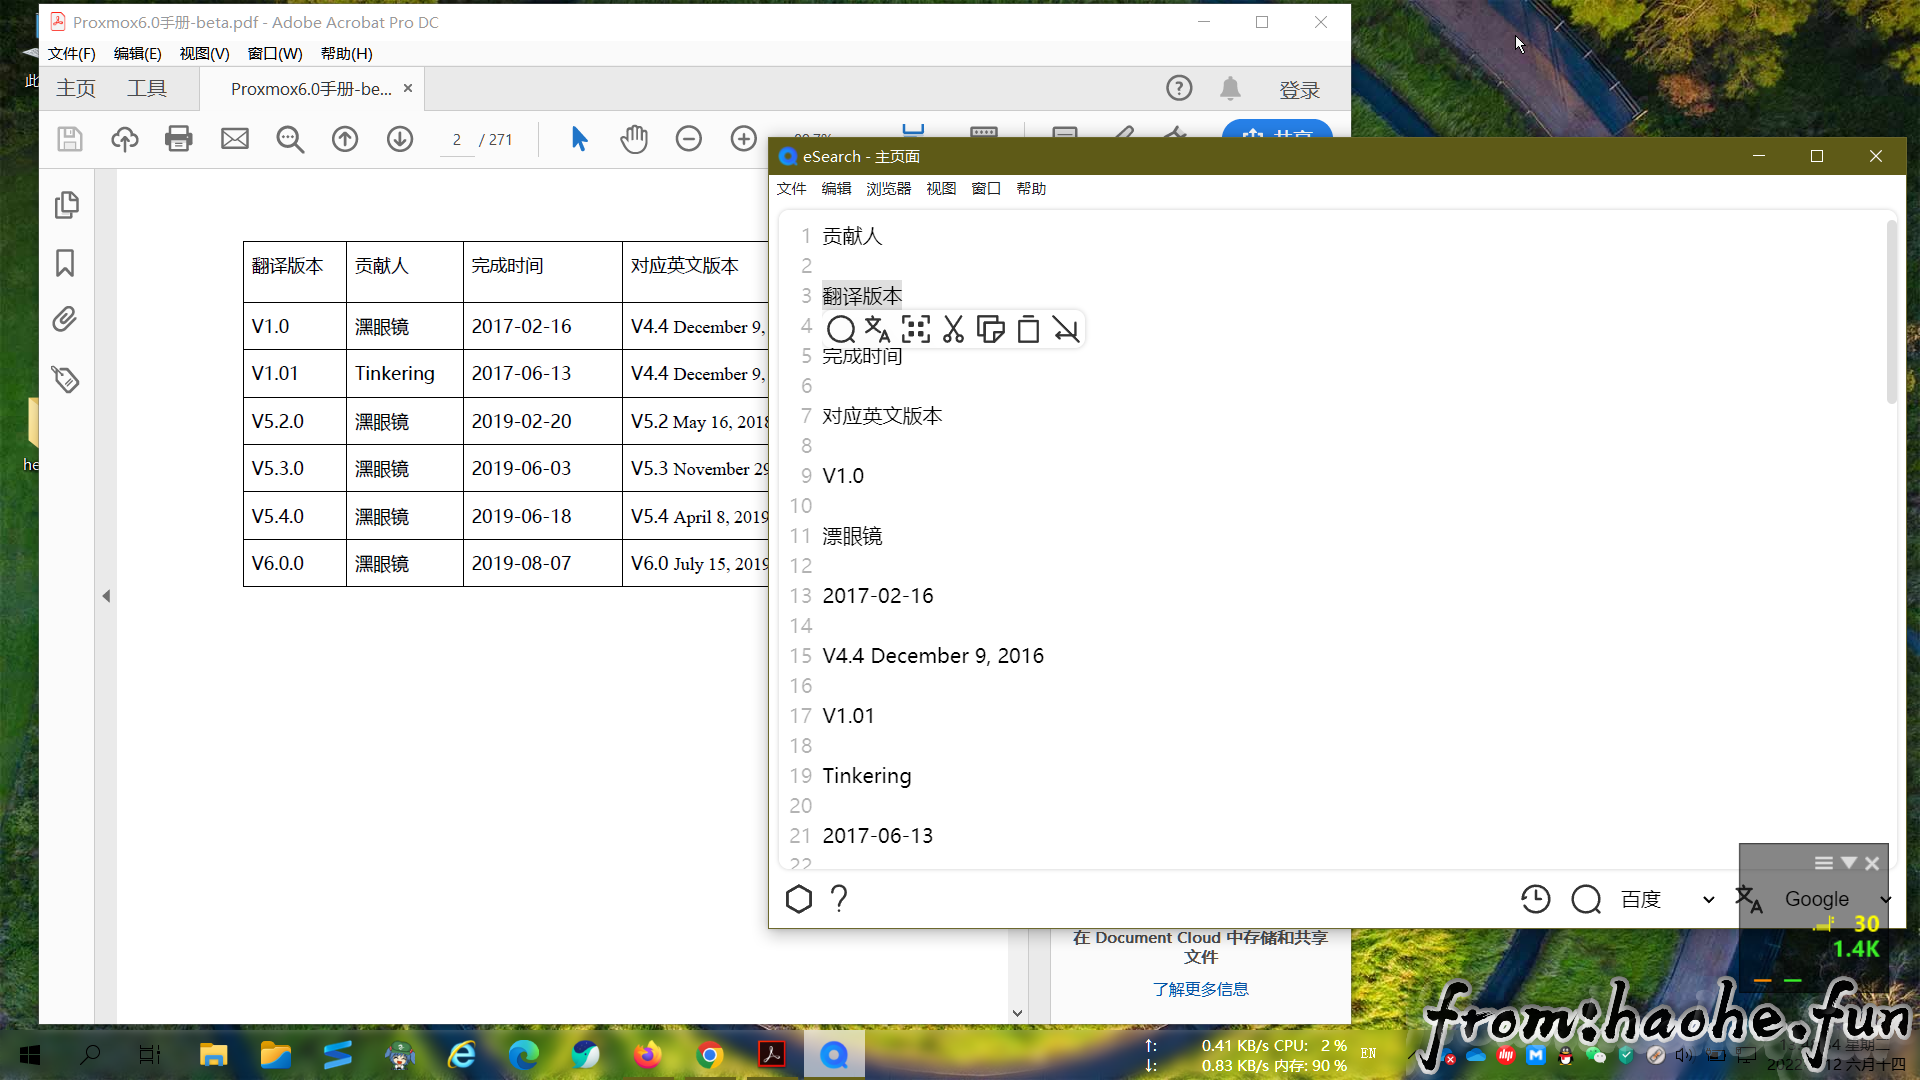Click the Acrobat zoom-in plus icon
1920x1080 pixels.
click(x=744, y=139)
